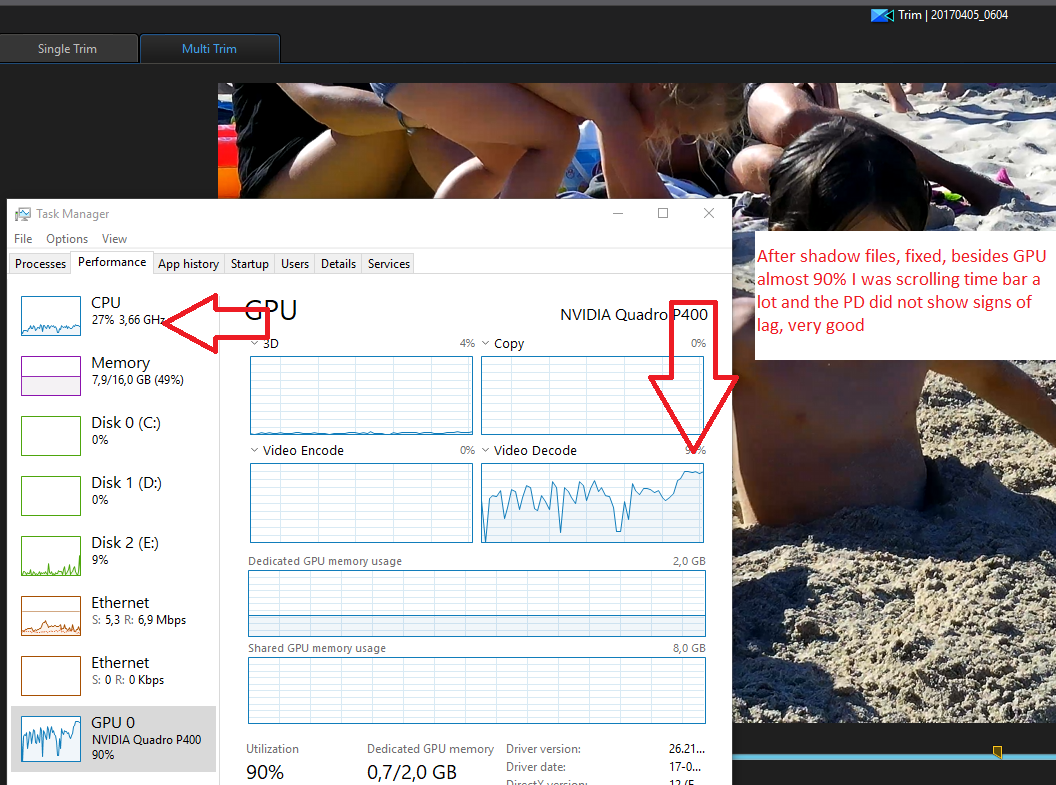
Task: Expand the 3D engine graph dropdown
Action: click(255, 343)
